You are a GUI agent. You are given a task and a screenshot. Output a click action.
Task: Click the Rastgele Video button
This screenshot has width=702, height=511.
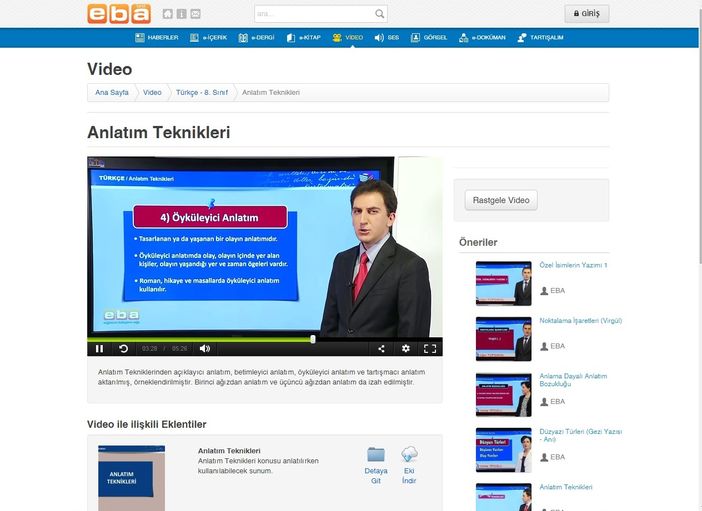pos(501,200)
